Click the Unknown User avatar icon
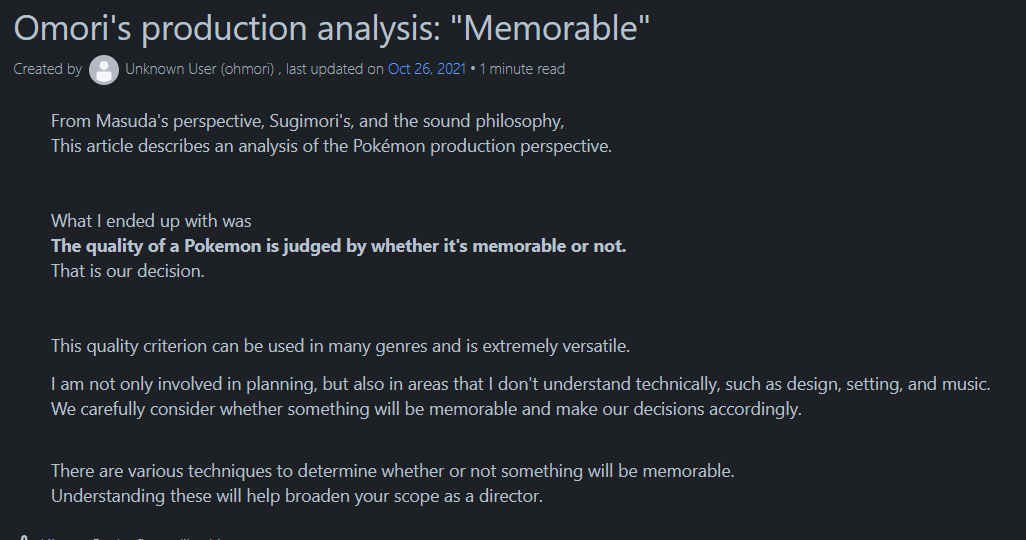Image resolution: width=1026 pixels, height=540 pixels. click(x=104, y=70)
